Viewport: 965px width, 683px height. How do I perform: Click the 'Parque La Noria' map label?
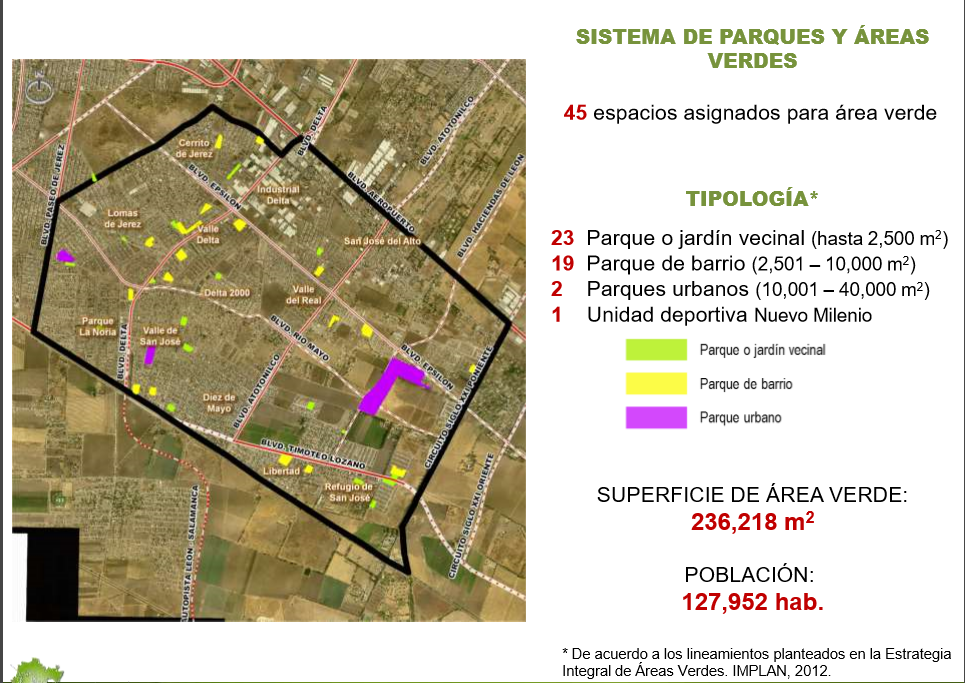(x=97, y=326)
